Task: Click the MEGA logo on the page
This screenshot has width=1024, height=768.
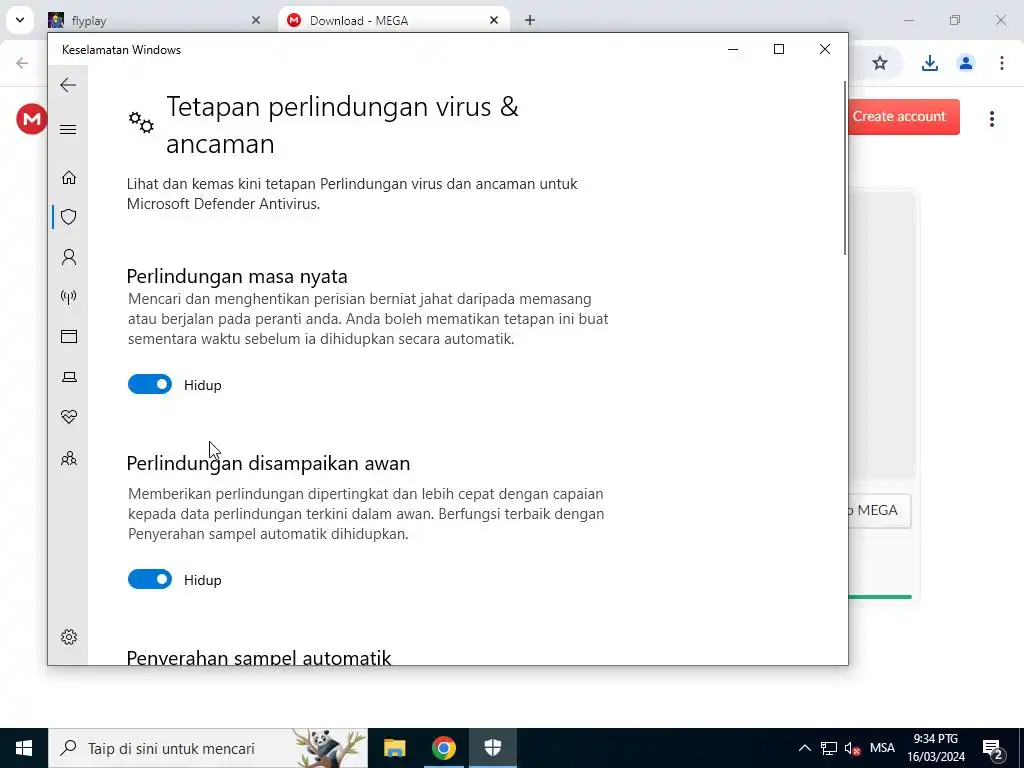Action: point(31,119)
